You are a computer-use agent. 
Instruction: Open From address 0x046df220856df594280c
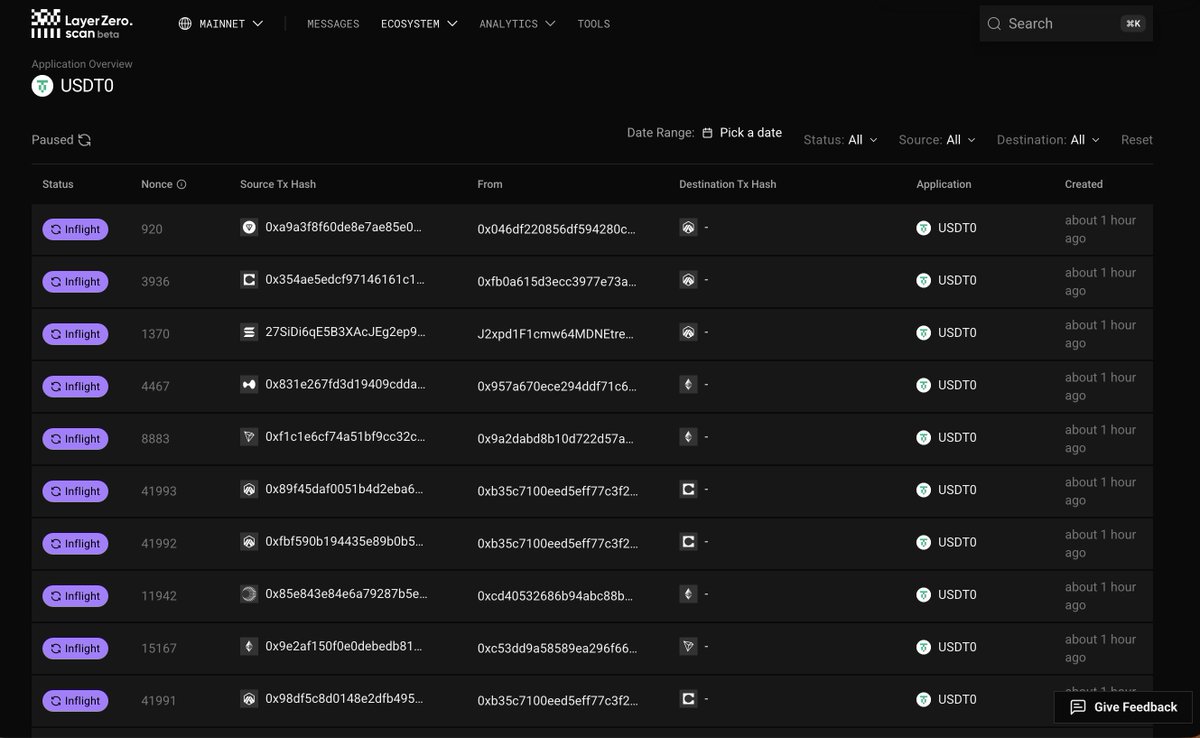tap(556, 229)
